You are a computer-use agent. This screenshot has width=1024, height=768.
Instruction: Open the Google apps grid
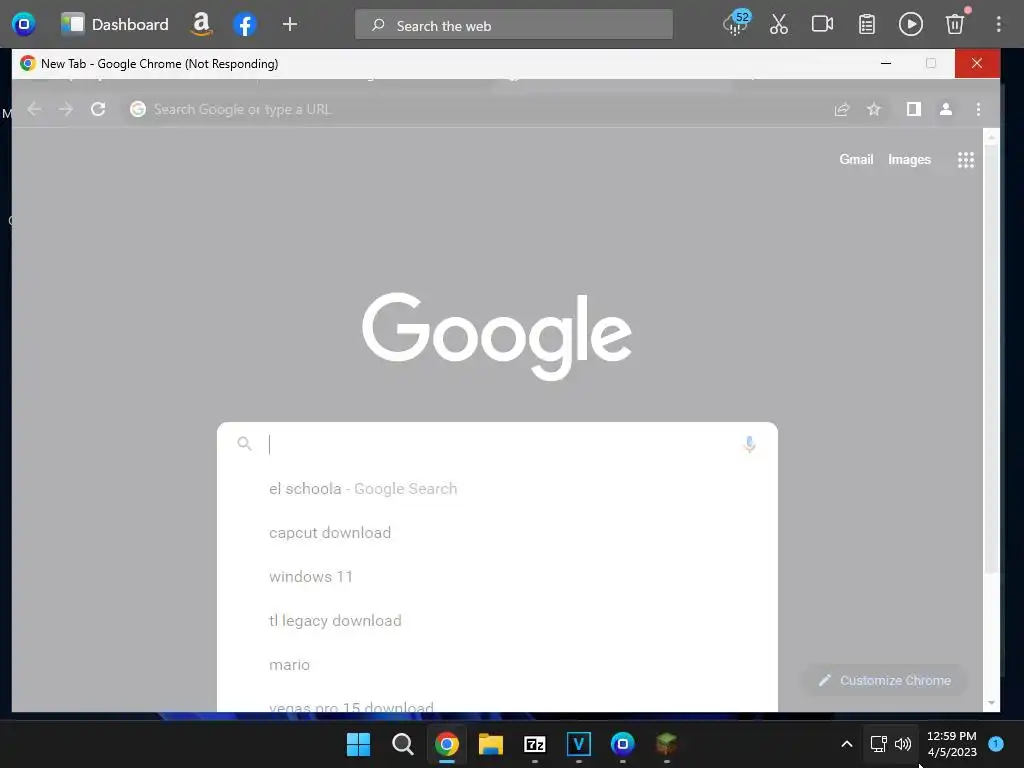965,159
